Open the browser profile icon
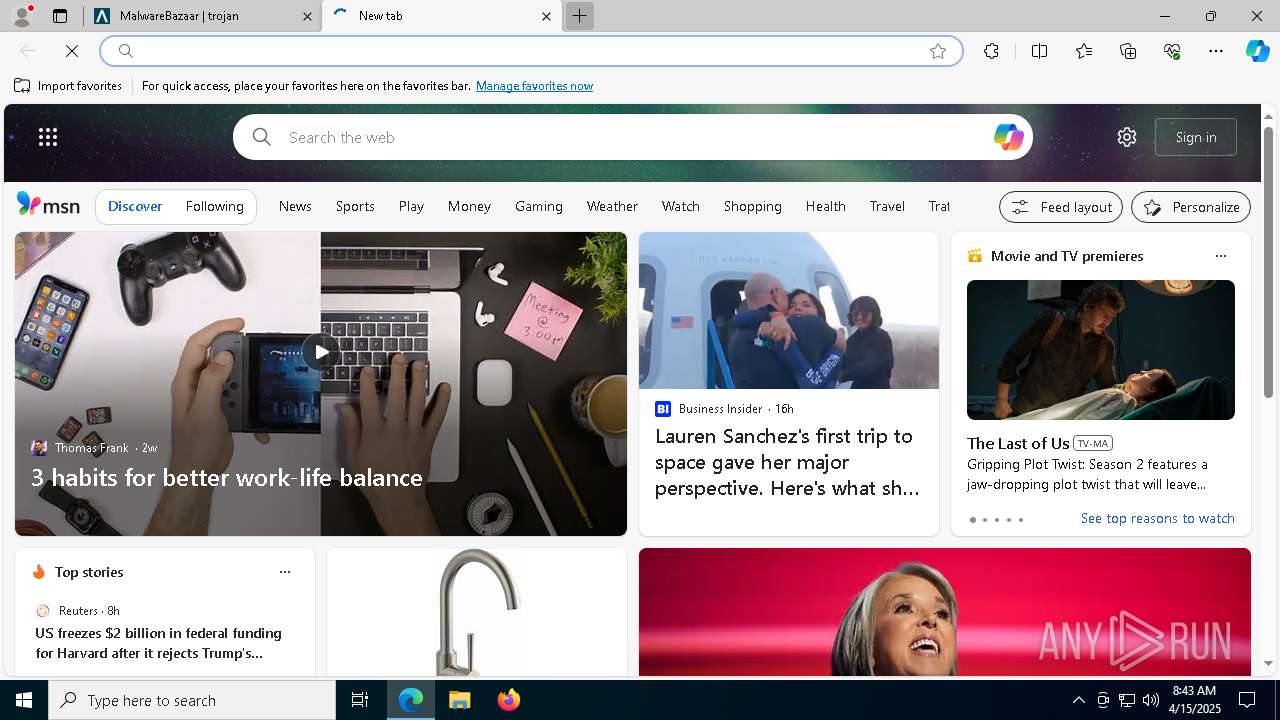 point(22,16)
